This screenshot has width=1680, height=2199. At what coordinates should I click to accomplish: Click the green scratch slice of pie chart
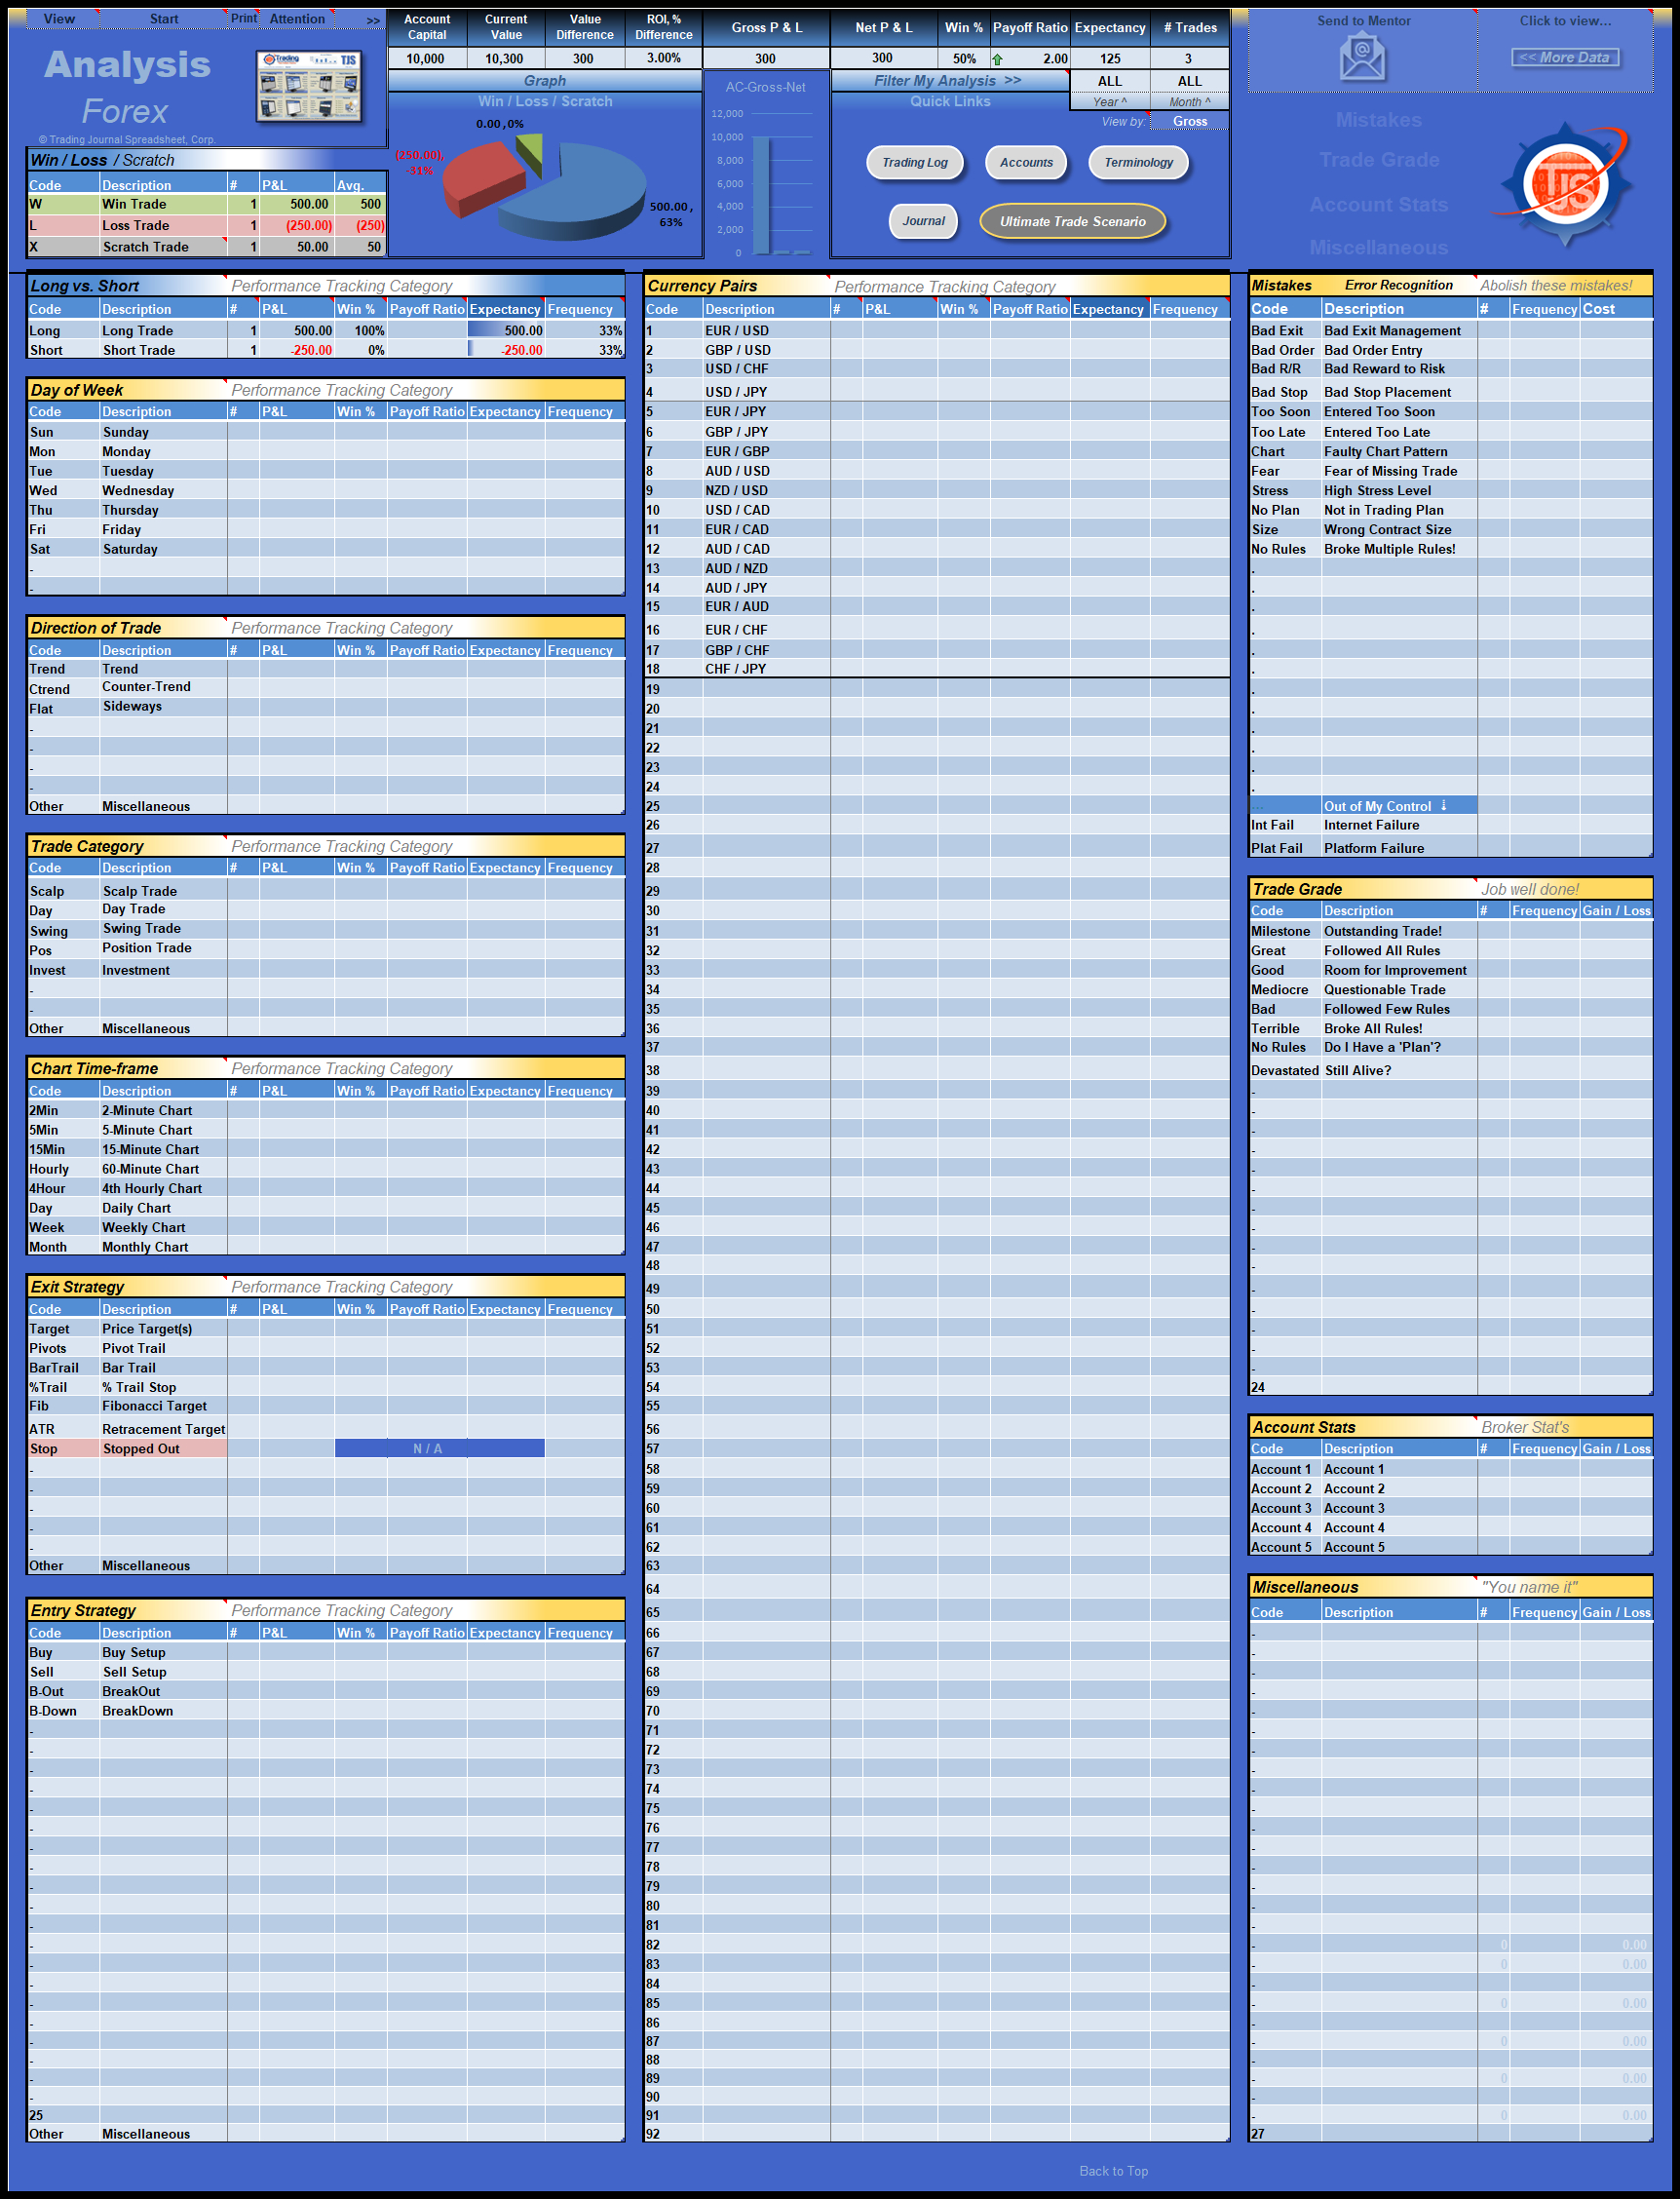[x=531, y=150]
